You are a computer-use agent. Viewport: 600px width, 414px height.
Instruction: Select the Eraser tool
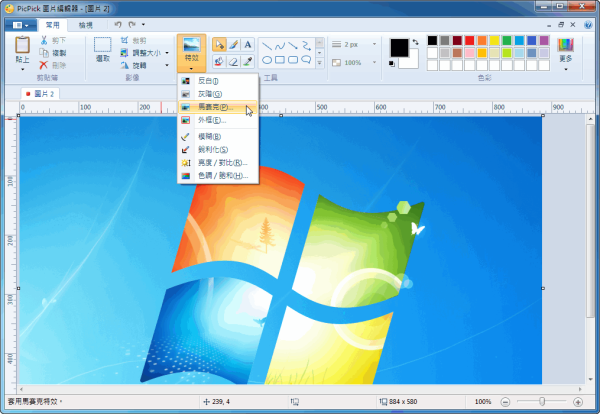(233, 61)
